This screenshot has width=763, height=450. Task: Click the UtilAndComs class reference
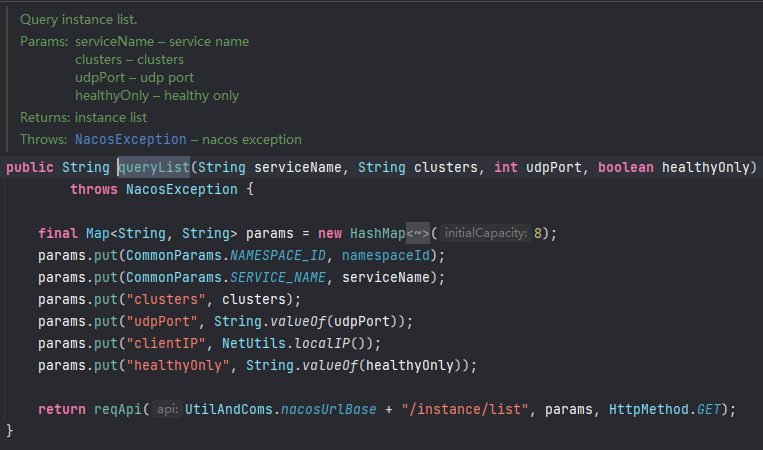coord(230,409)
